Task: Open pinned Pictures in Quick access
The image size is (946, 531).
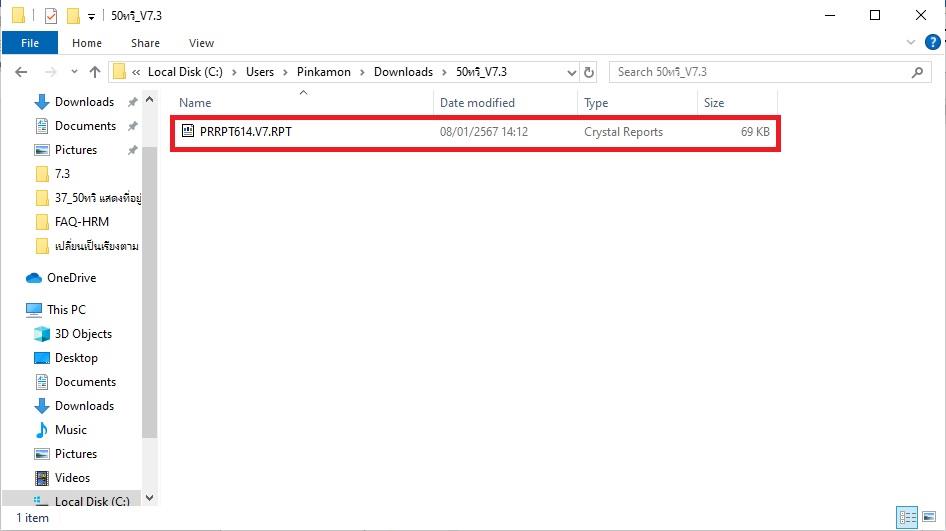Action: tap(75, 150)
